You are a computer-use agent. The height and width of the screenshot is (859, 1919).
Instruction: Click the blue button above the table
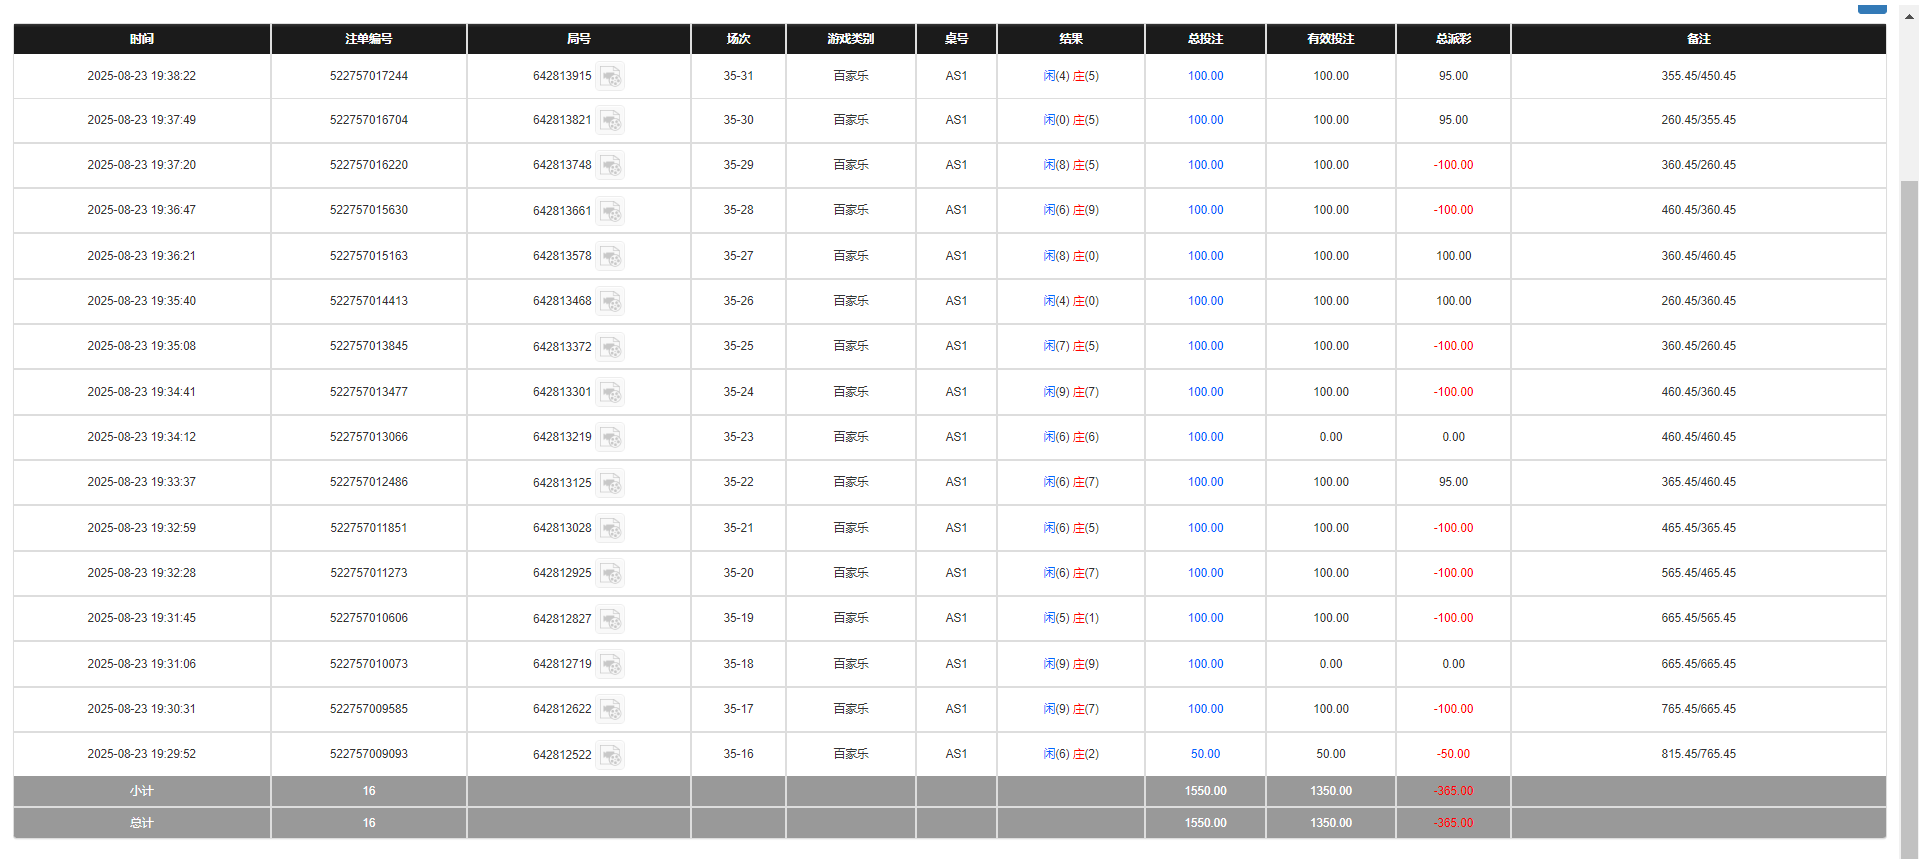point(1871,9)
